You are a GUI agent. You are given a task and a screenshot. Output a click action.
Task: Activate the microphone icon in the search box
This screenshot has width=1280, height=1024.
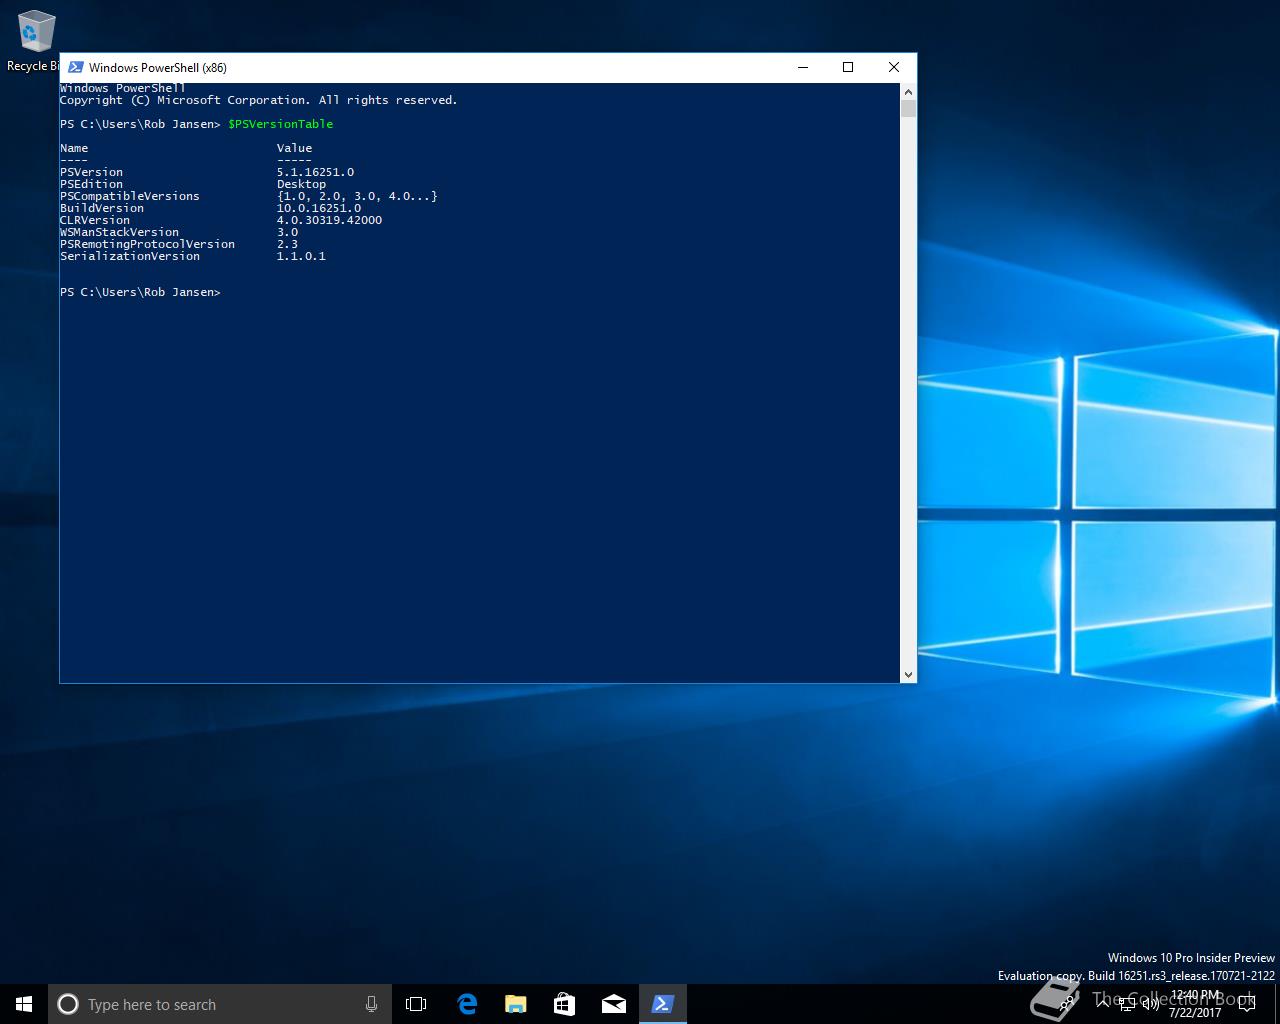click(371, 1004)
